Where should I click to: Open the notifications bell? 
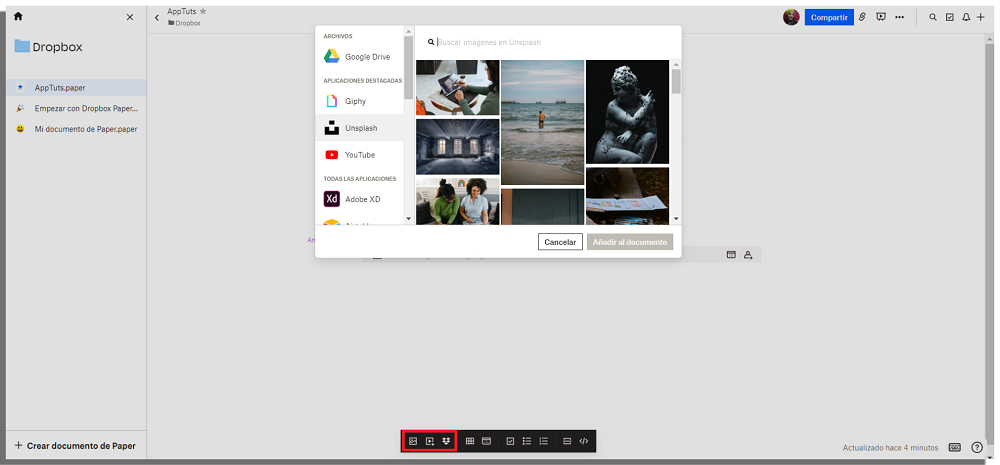966,17
